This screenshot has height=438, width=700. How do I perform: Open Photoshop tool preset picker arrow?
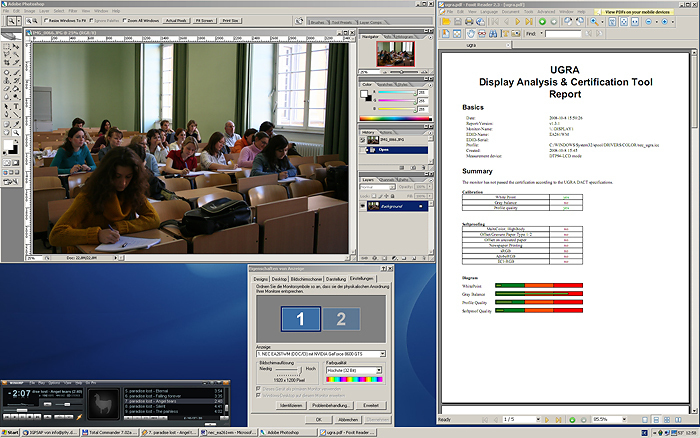click(x=19, y=21)
